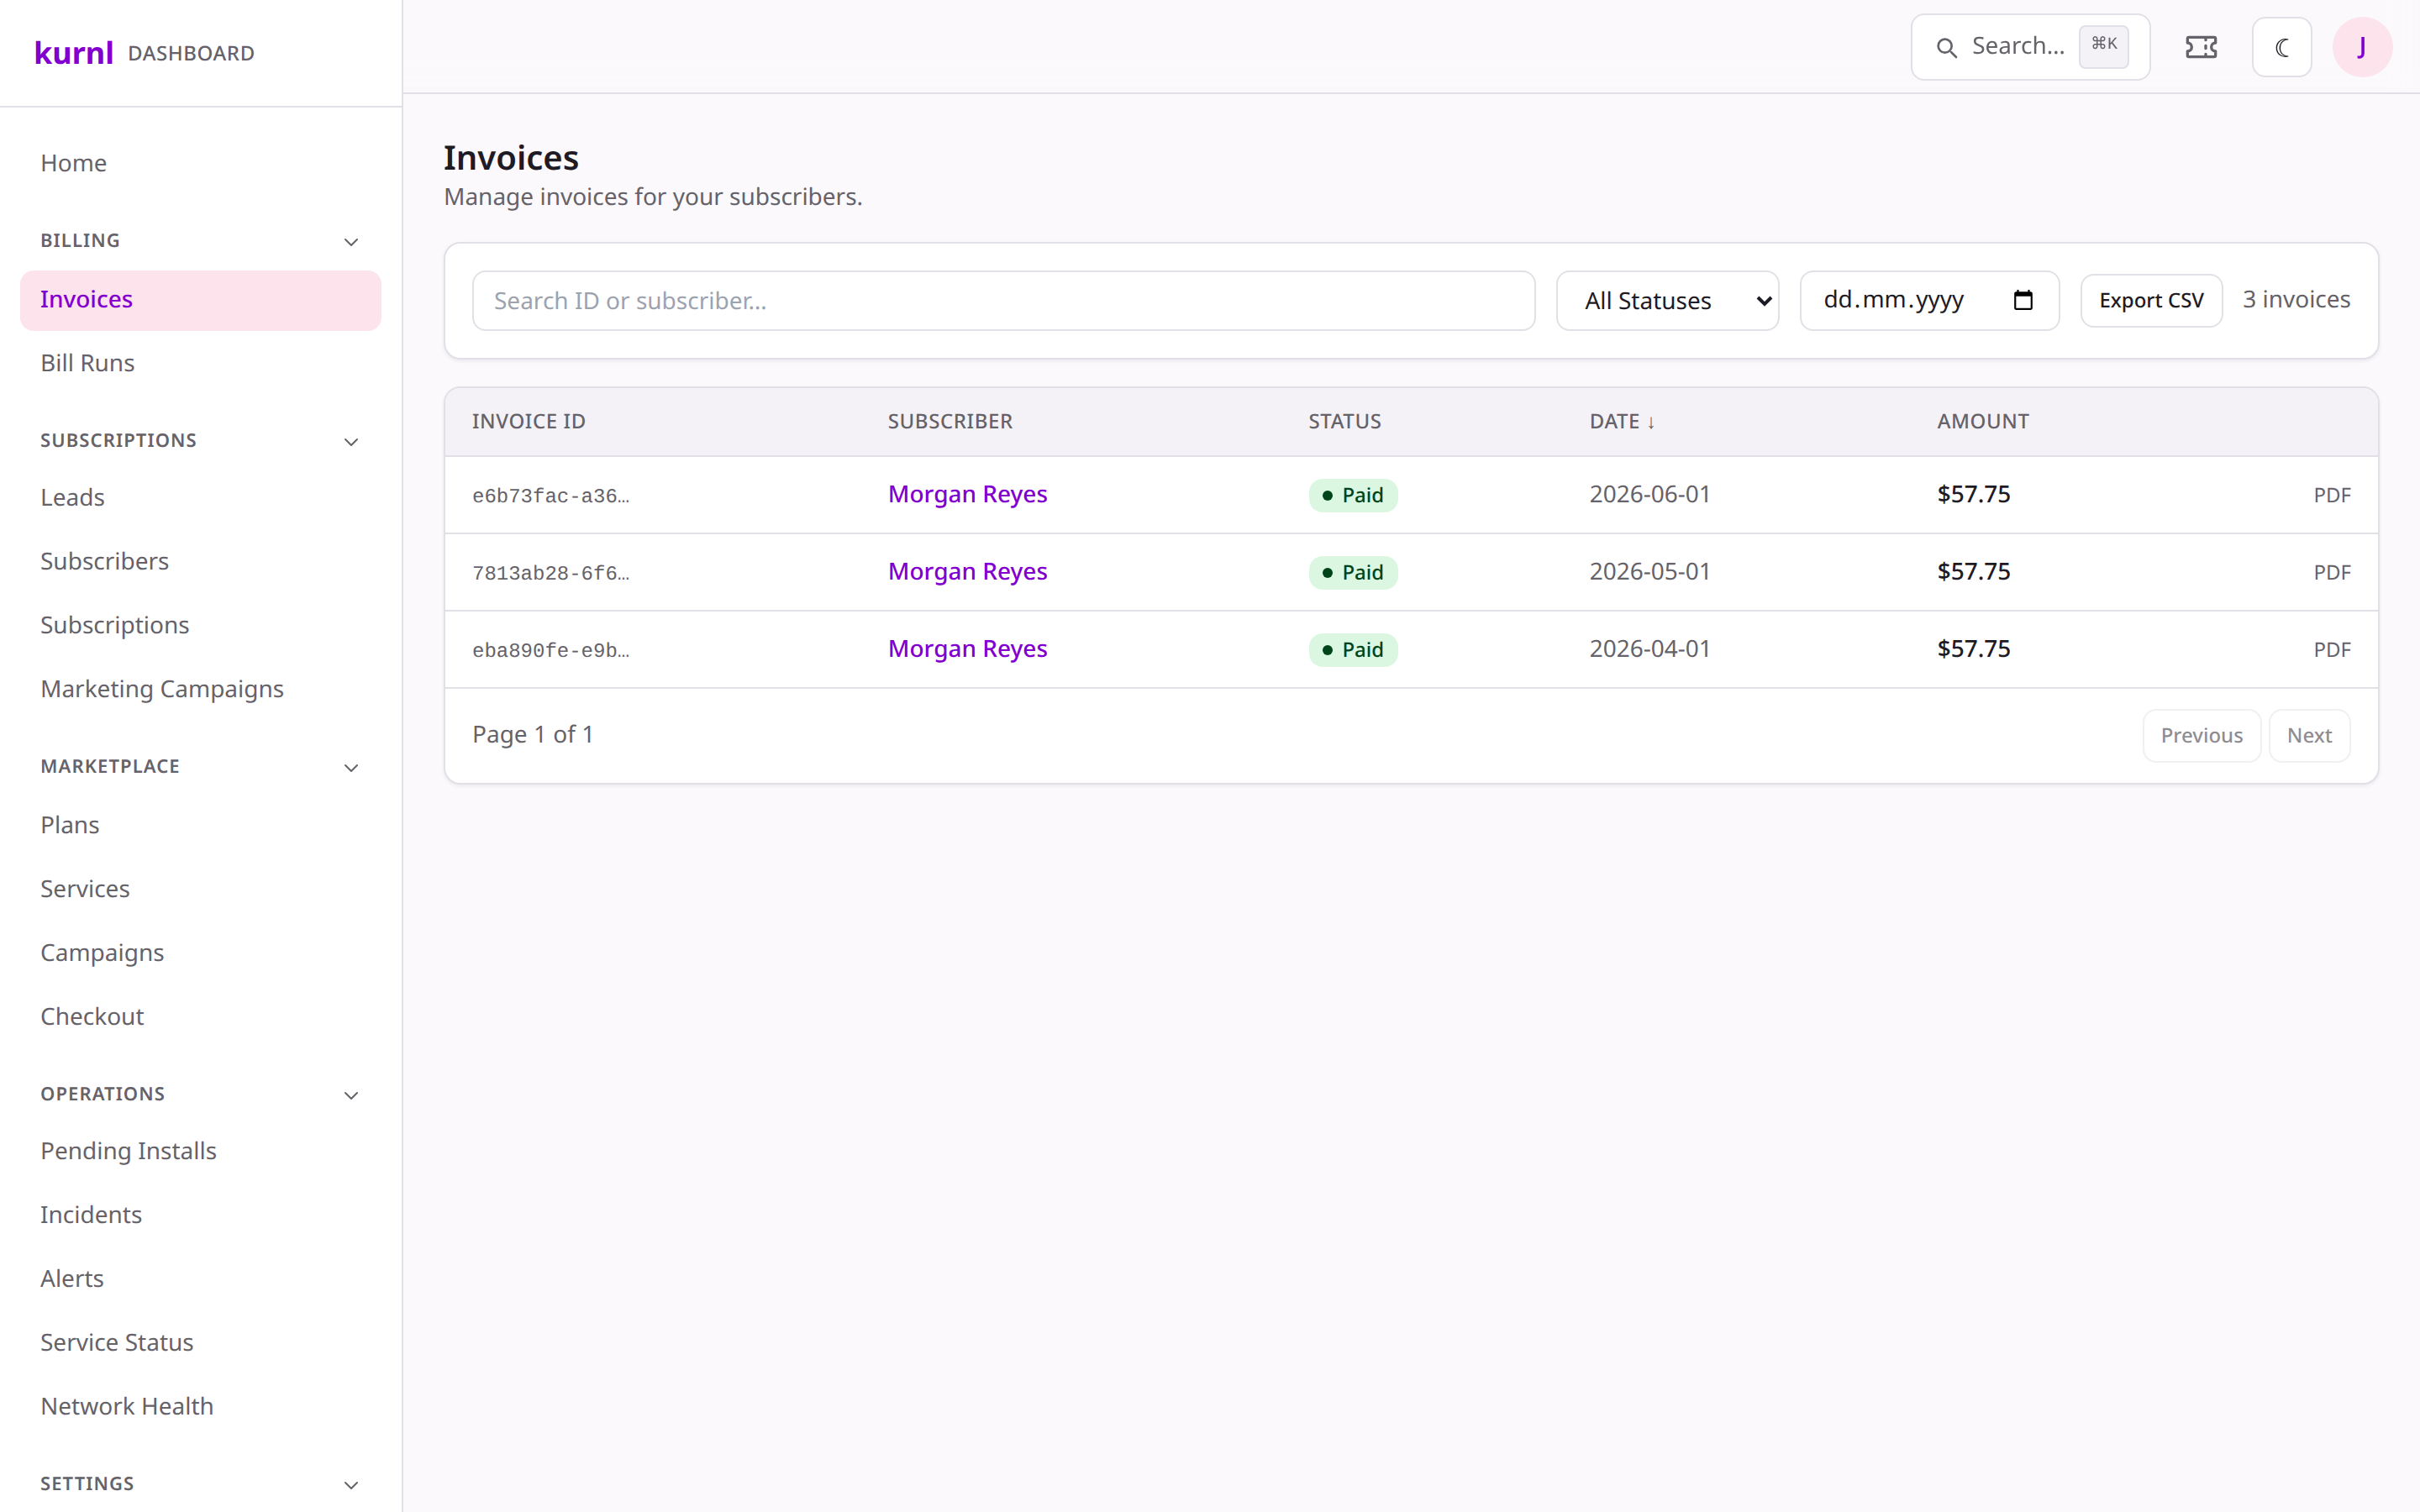Download the PDF for invoice 7813ab28
Viewport: 2420px width, 1512px height.
[x=2331, y=572]
